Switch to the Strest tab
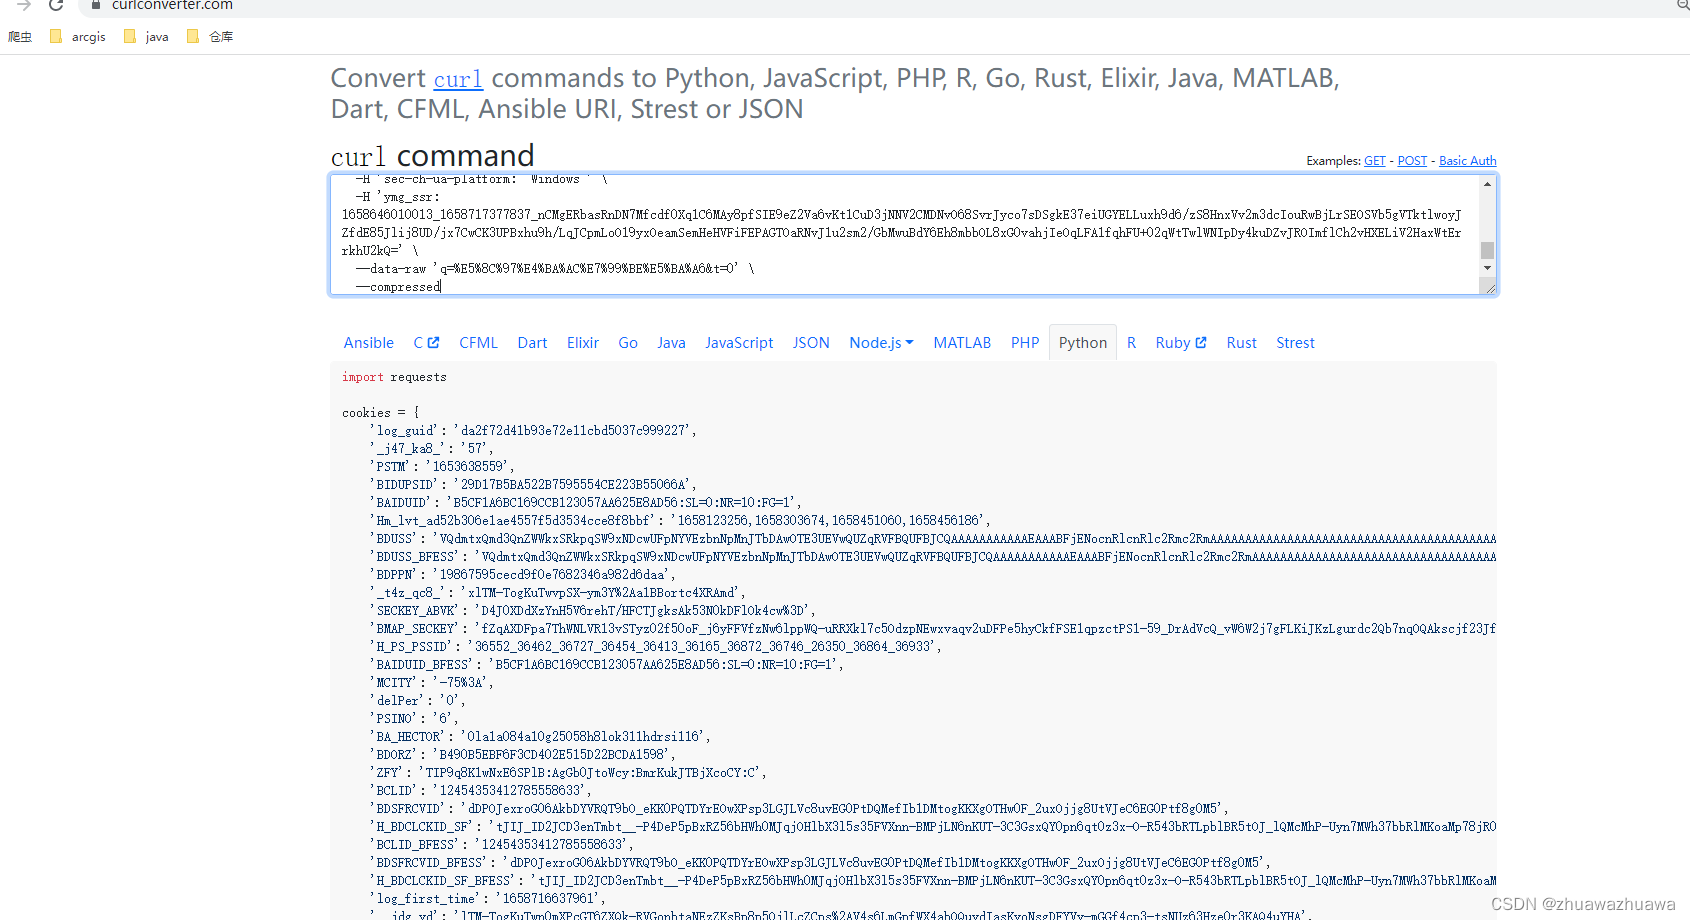 1295,343
